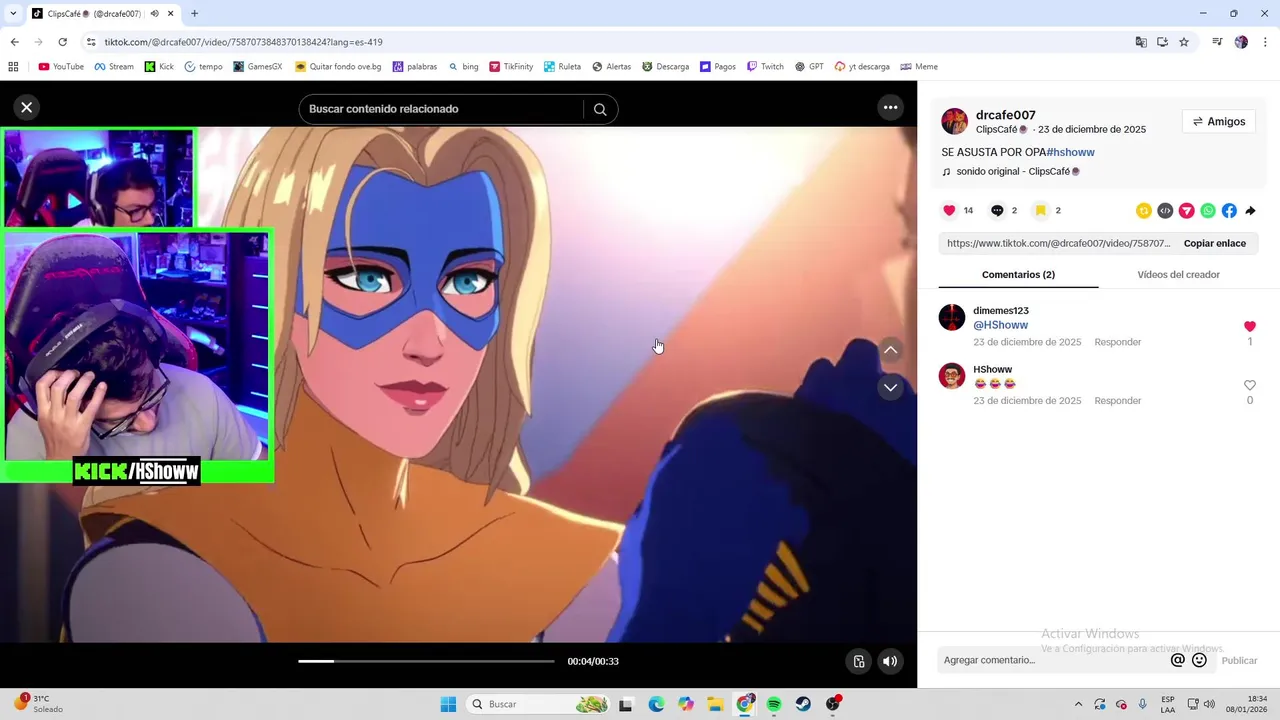Open the #hshoww hashtag link
Screen dimensions: 1280x720
tap(1070, 152)
